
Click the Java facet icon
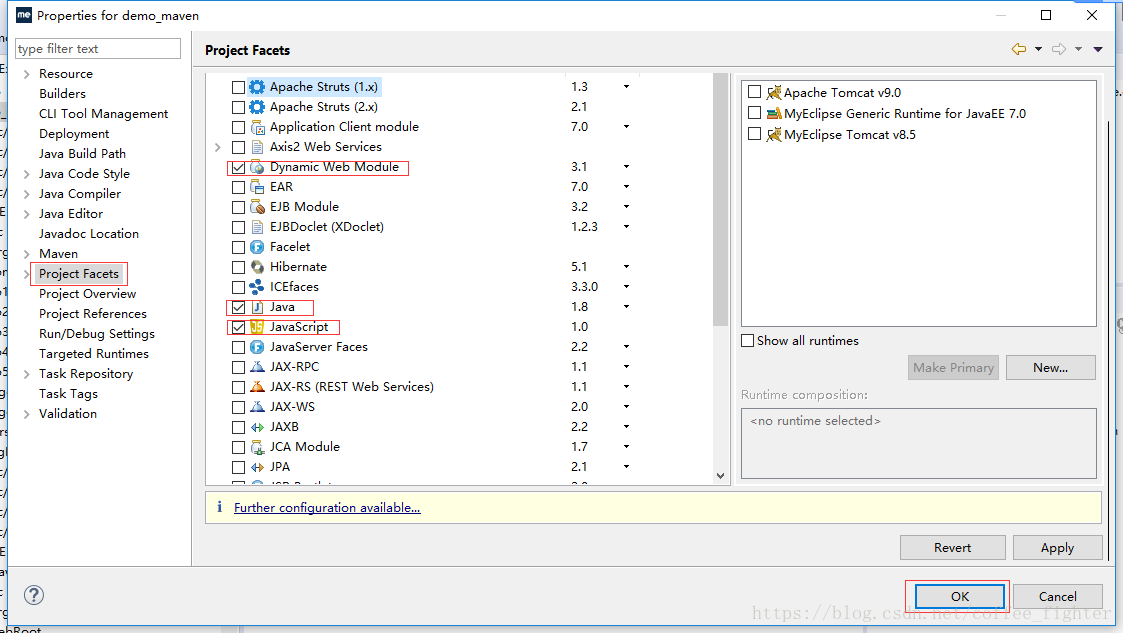tap(257, 307)
